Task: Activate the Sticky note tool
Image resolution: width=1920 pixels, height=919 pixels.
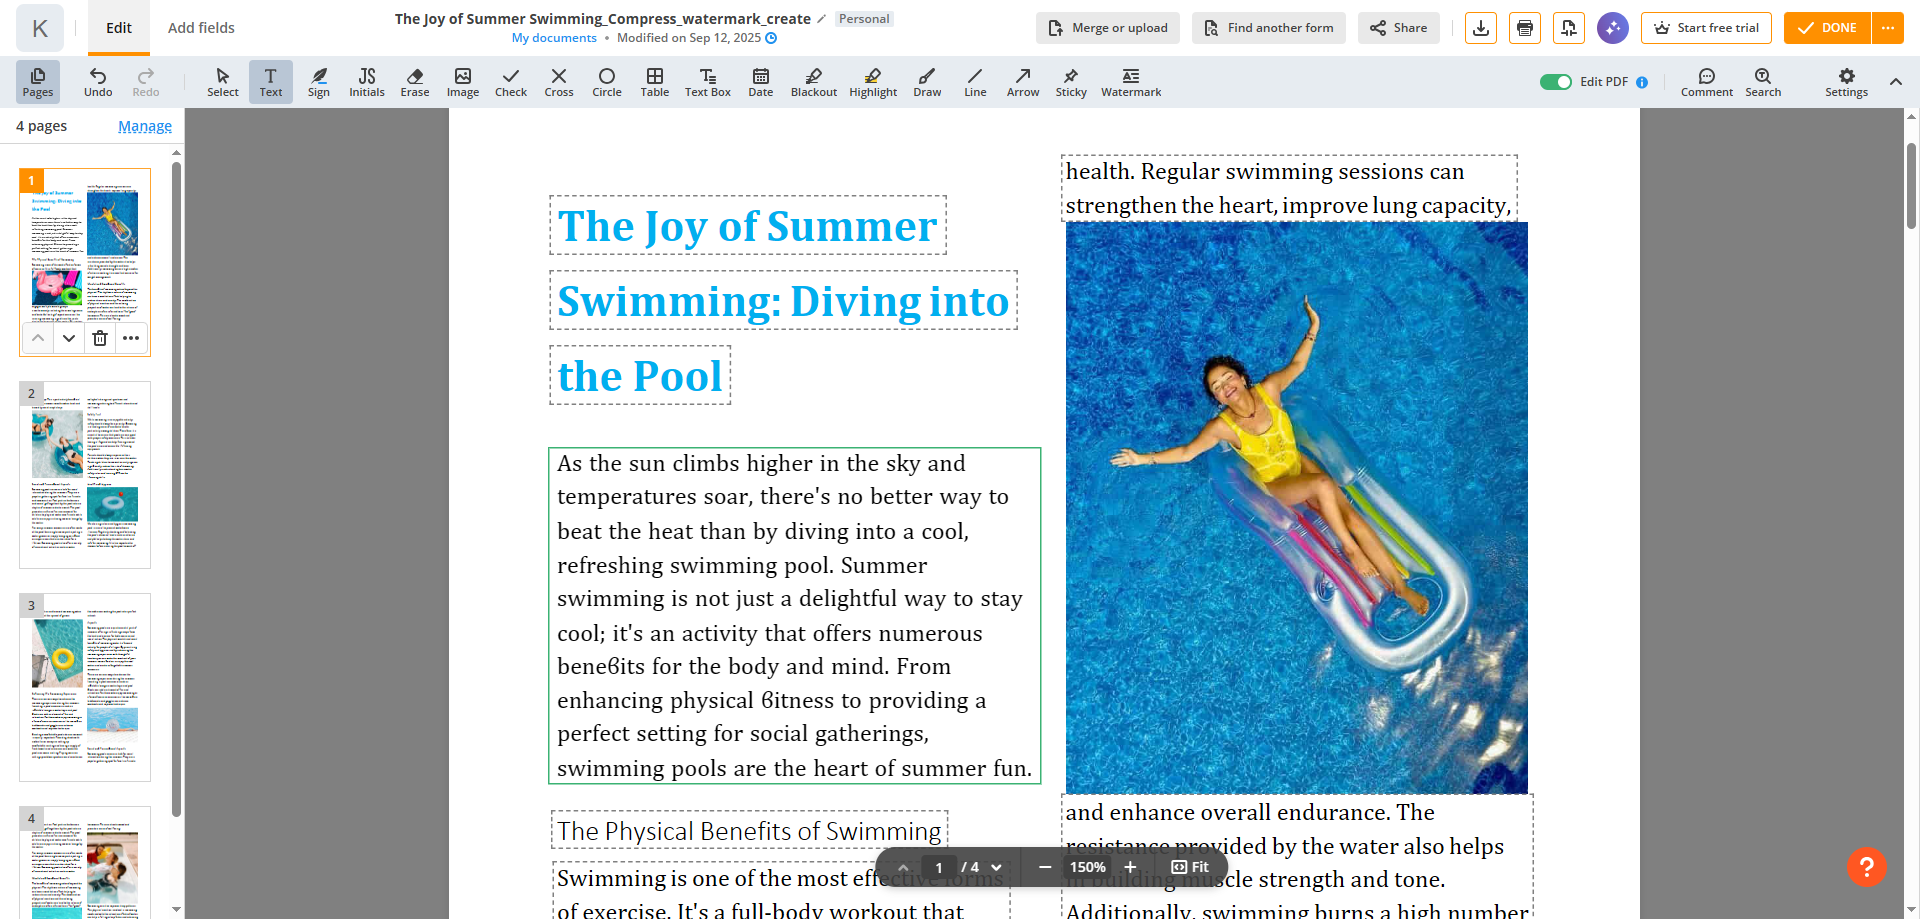Action: (x=1070, y=82)
